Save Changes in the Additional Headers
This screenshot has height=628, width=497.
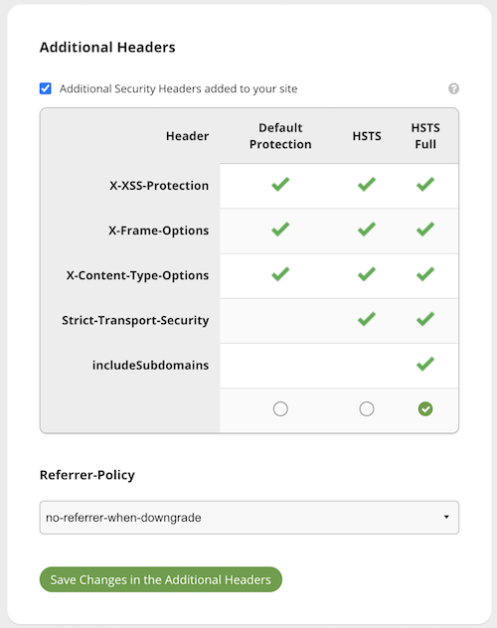coord(161,579)
